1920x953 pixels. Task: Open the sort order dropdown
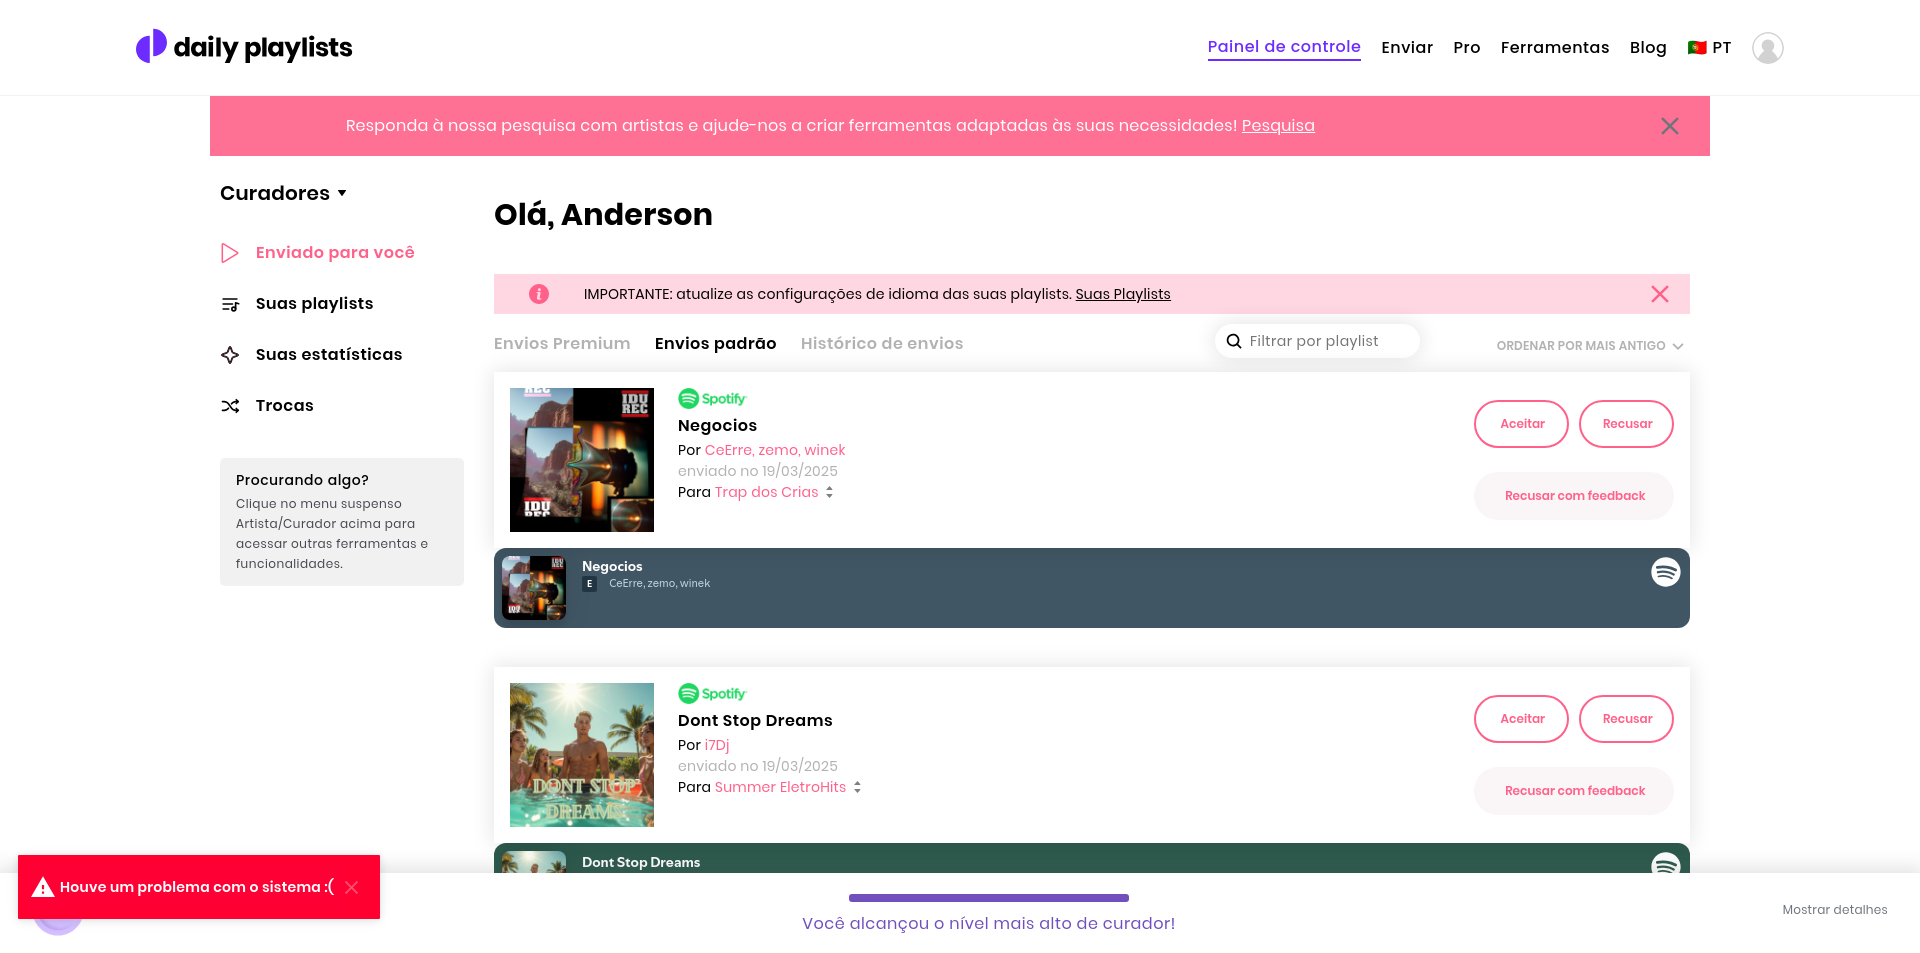tap(1589, 345)
